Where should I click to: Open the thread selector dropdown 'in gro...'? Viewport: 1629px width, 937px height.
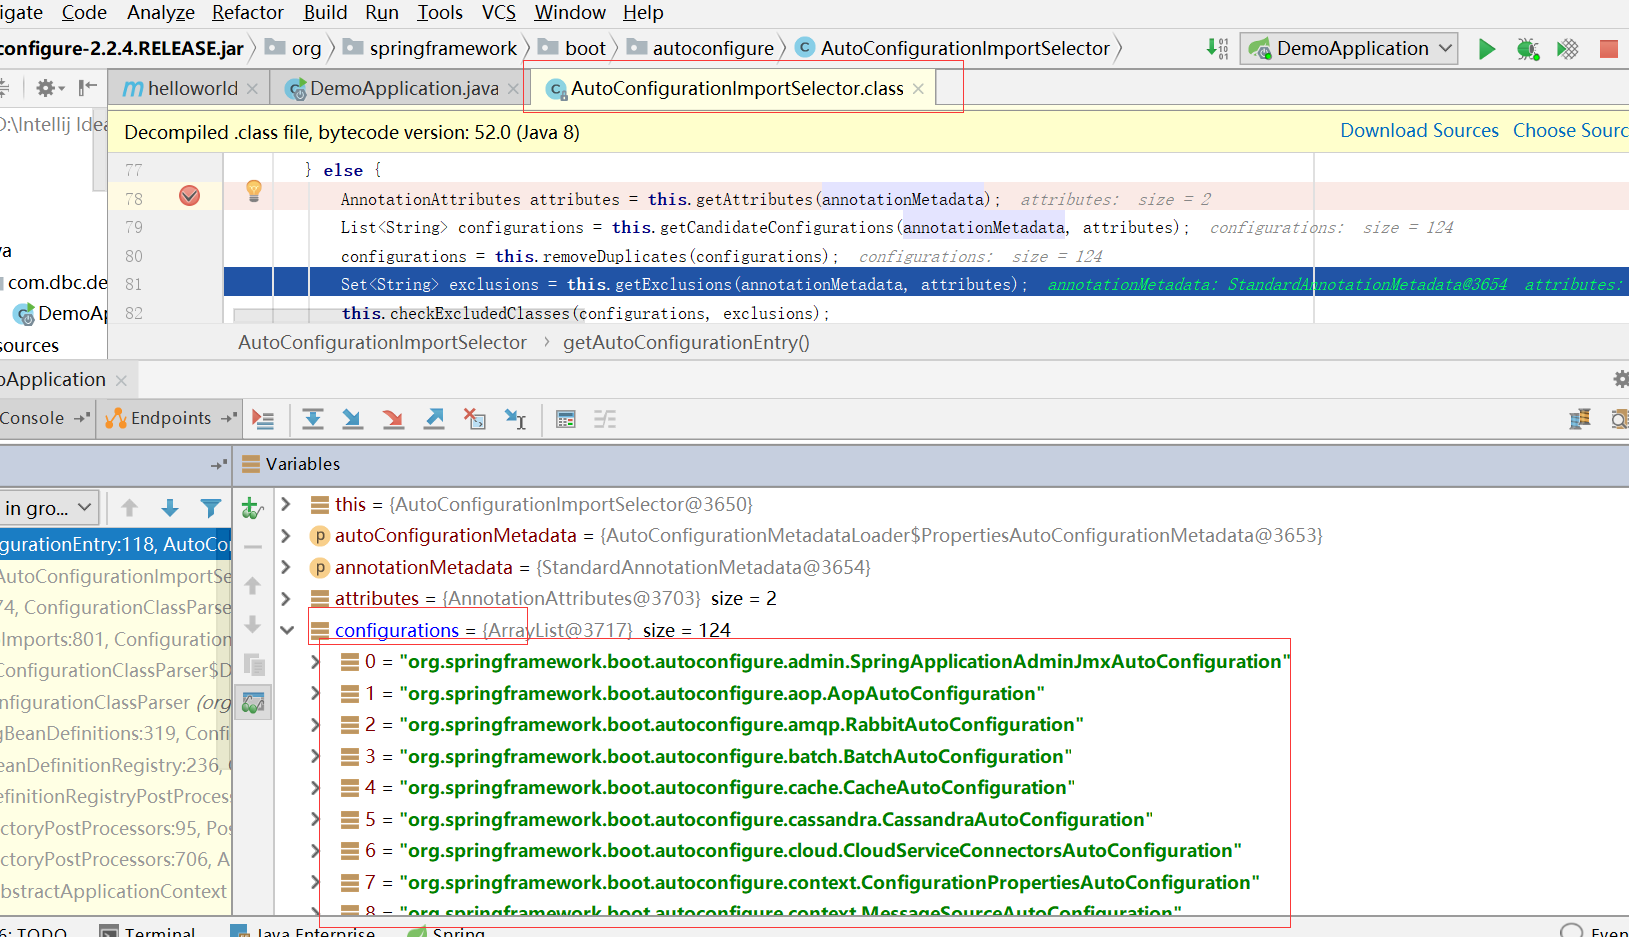49,508
